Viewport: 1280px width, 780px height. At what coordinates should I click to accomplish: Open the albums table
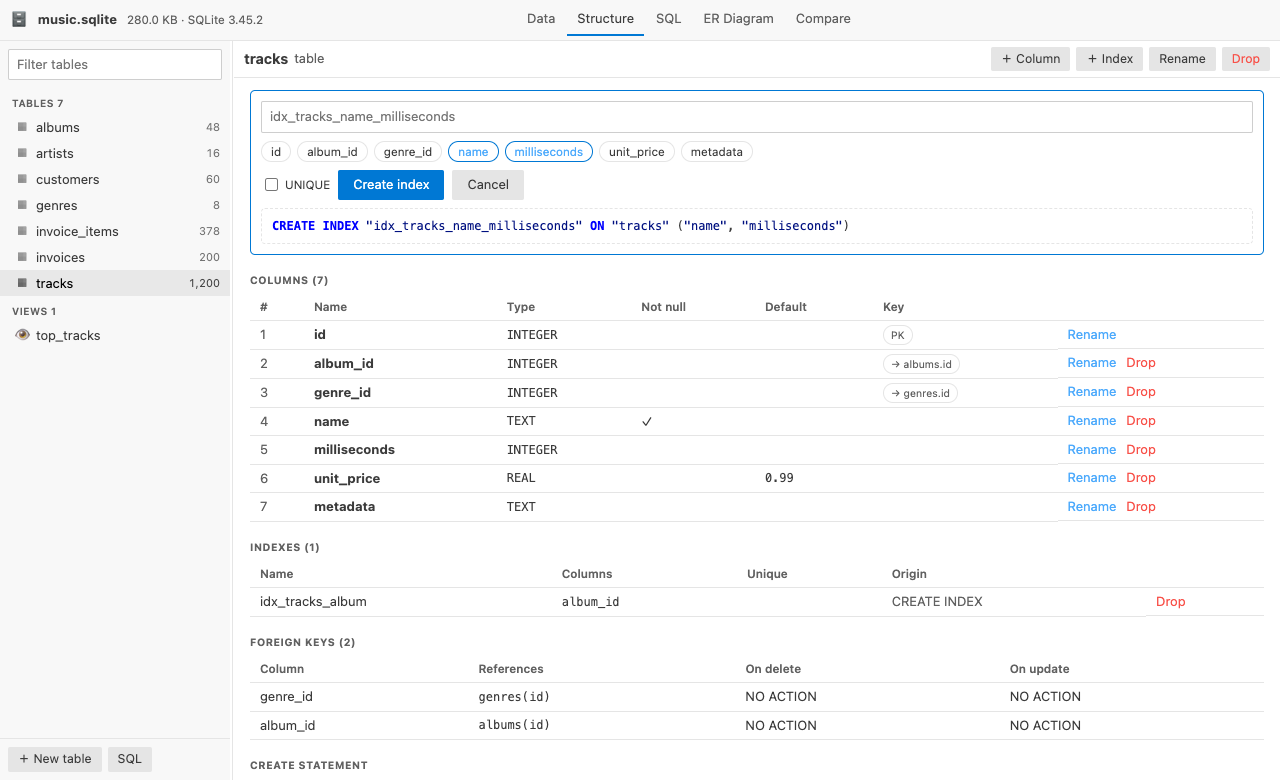click(x=115, y=127)
